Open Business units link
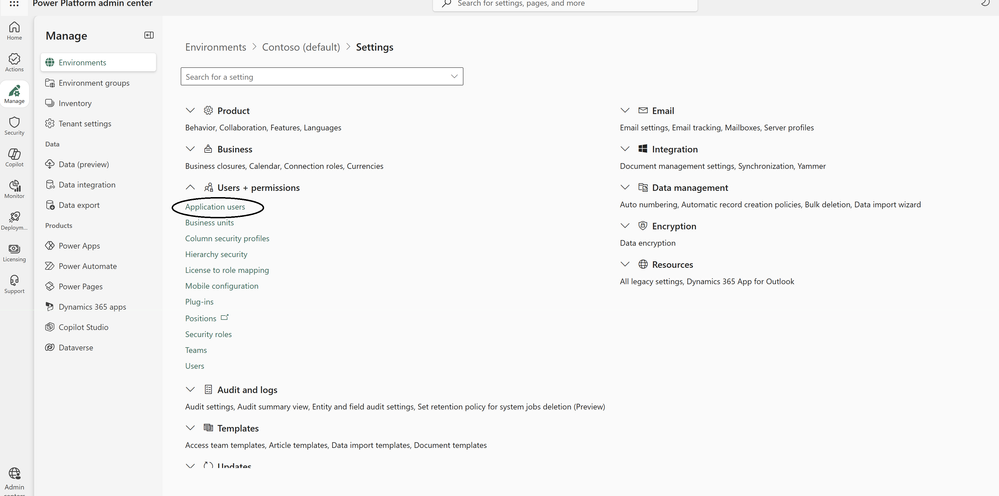The image size is (999, 496). tap(210, 223)
